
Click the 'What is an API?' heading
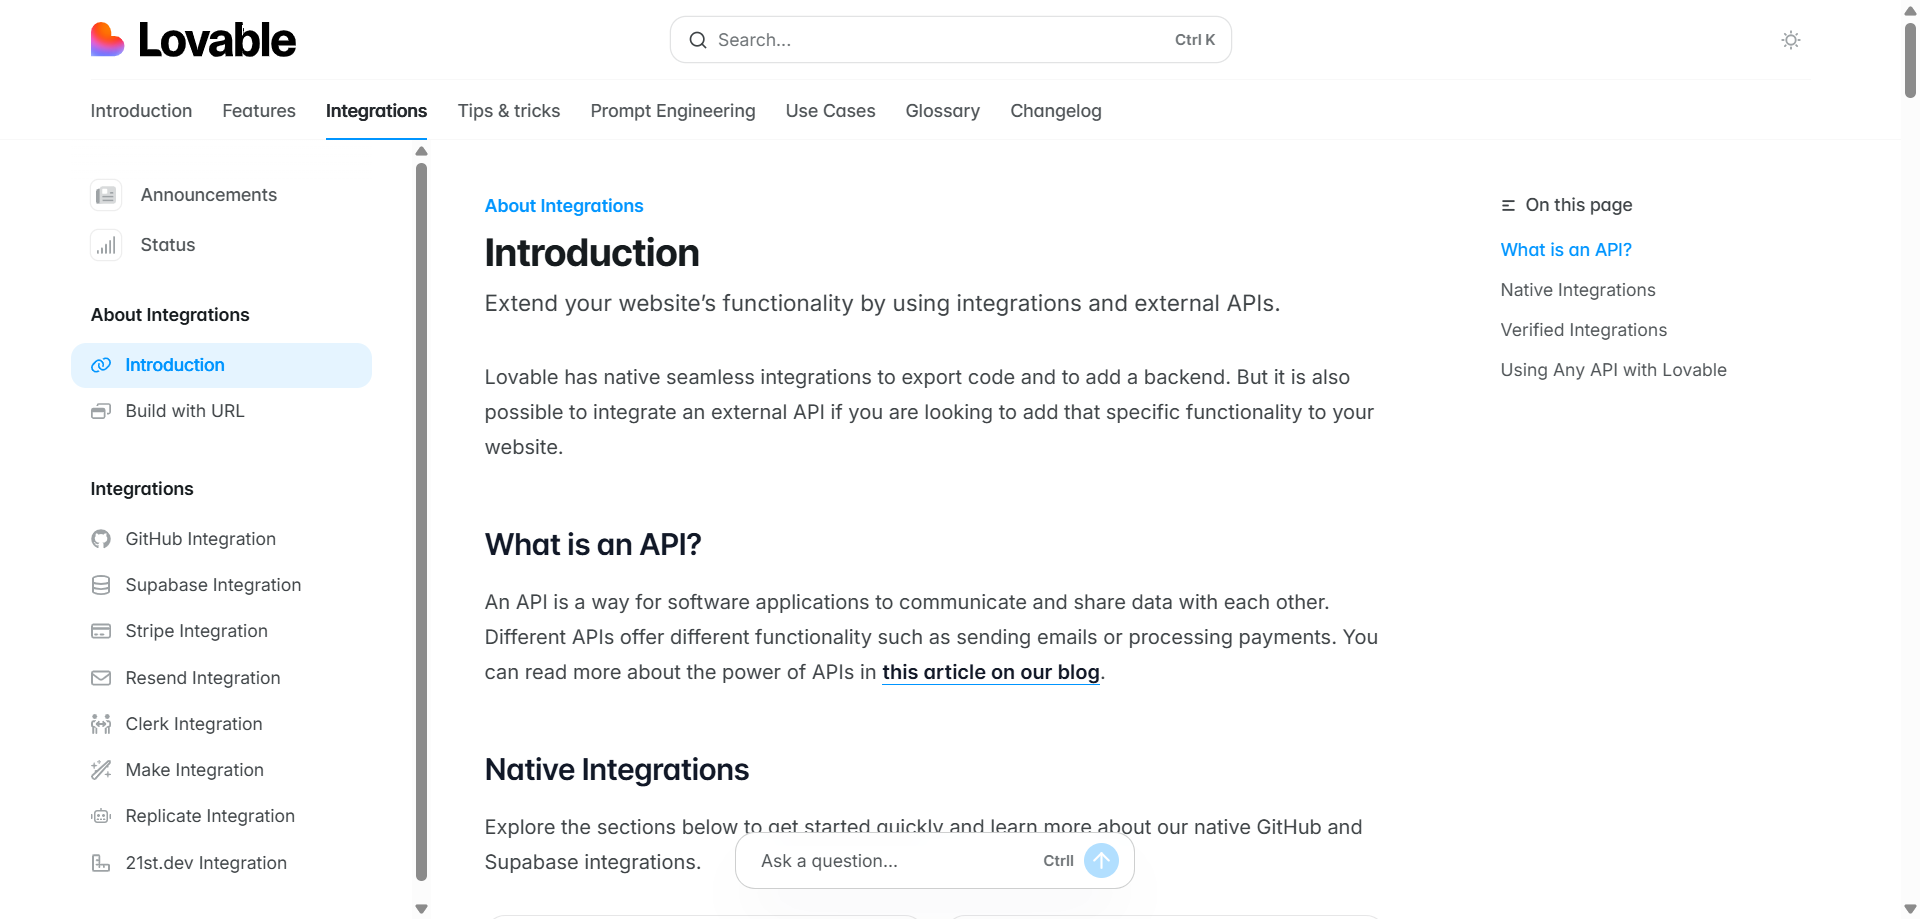[593, 545]
